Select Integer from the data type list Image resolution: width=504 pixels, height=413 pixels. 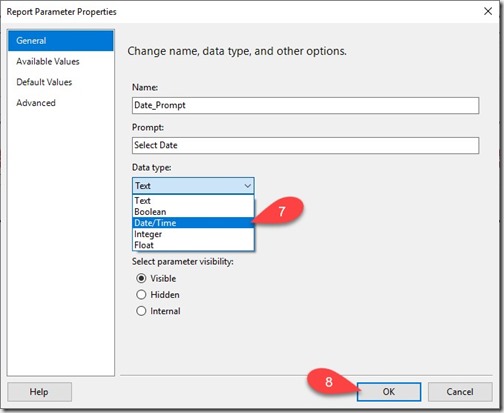pyautogui.click(x=193, y=234)
